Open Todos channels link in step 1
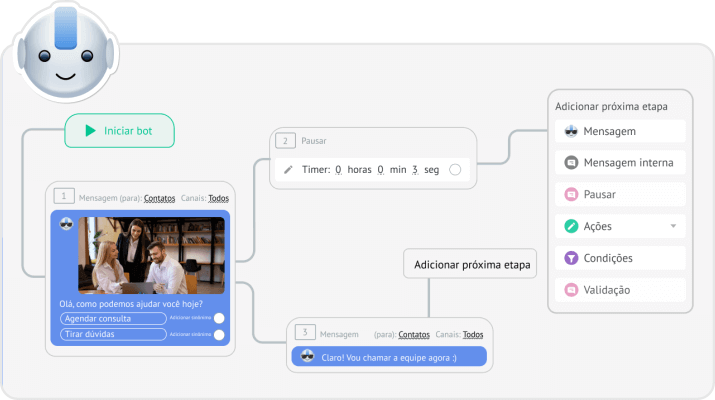Viewport: 715px width, 400px height. click(218, 198)
